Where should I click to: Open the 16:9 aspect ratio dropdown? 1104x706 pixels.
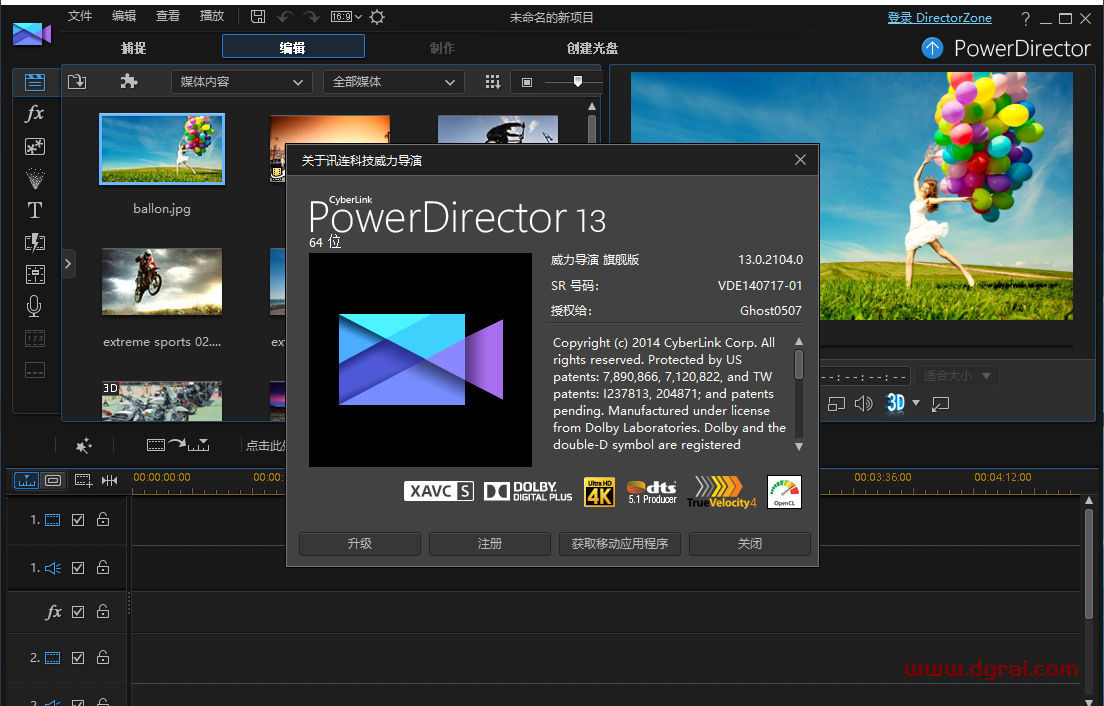(346, 17)
